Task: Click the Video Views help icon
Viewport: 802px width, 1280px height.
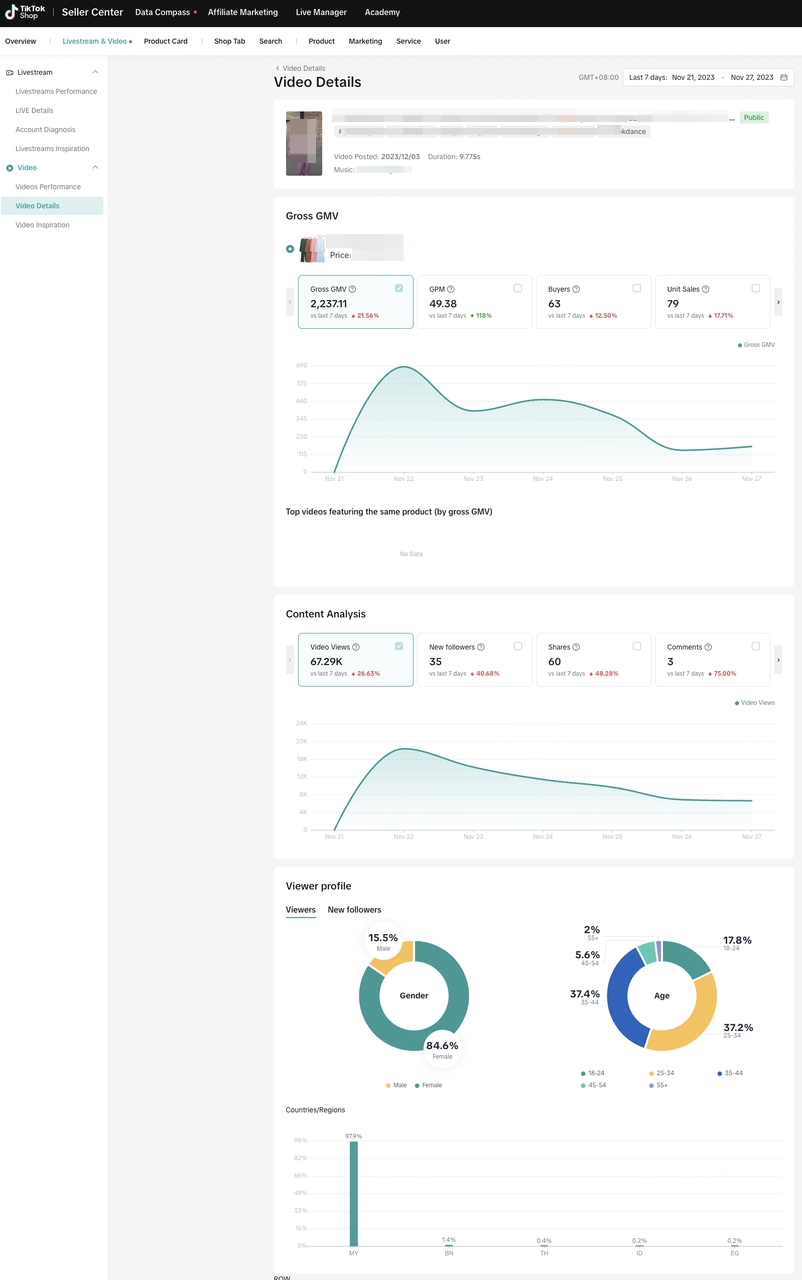Action: coord(356,647)
